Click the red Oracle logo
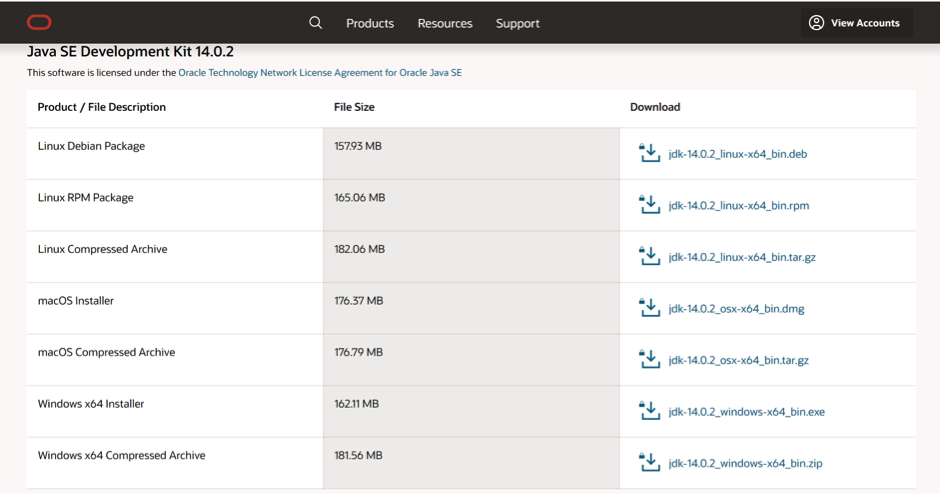The image size is (941, 494). [39, 23]
